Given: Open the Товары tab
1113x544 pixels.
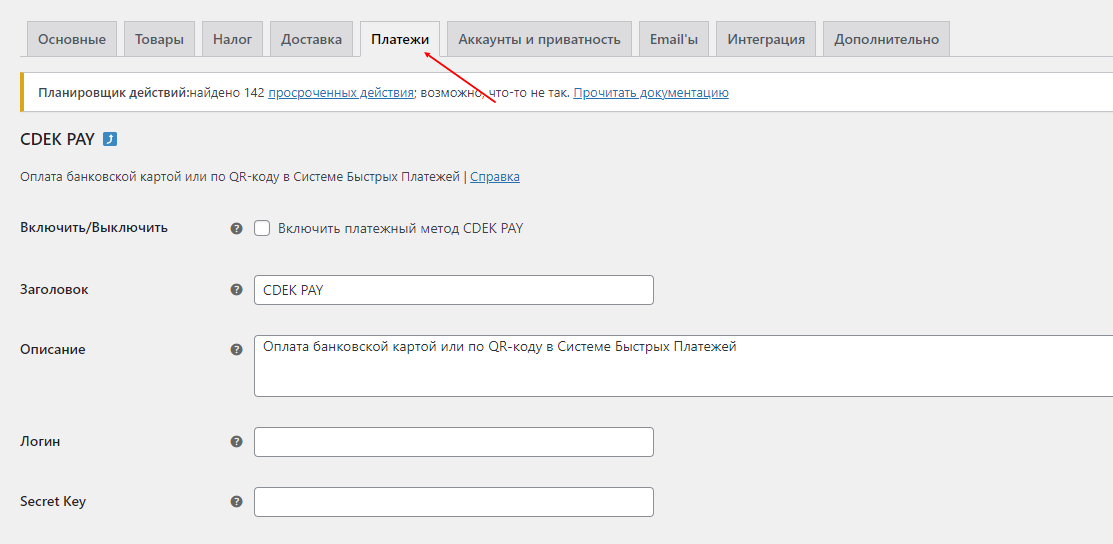Looking at the screenshot, I should 160,39.
